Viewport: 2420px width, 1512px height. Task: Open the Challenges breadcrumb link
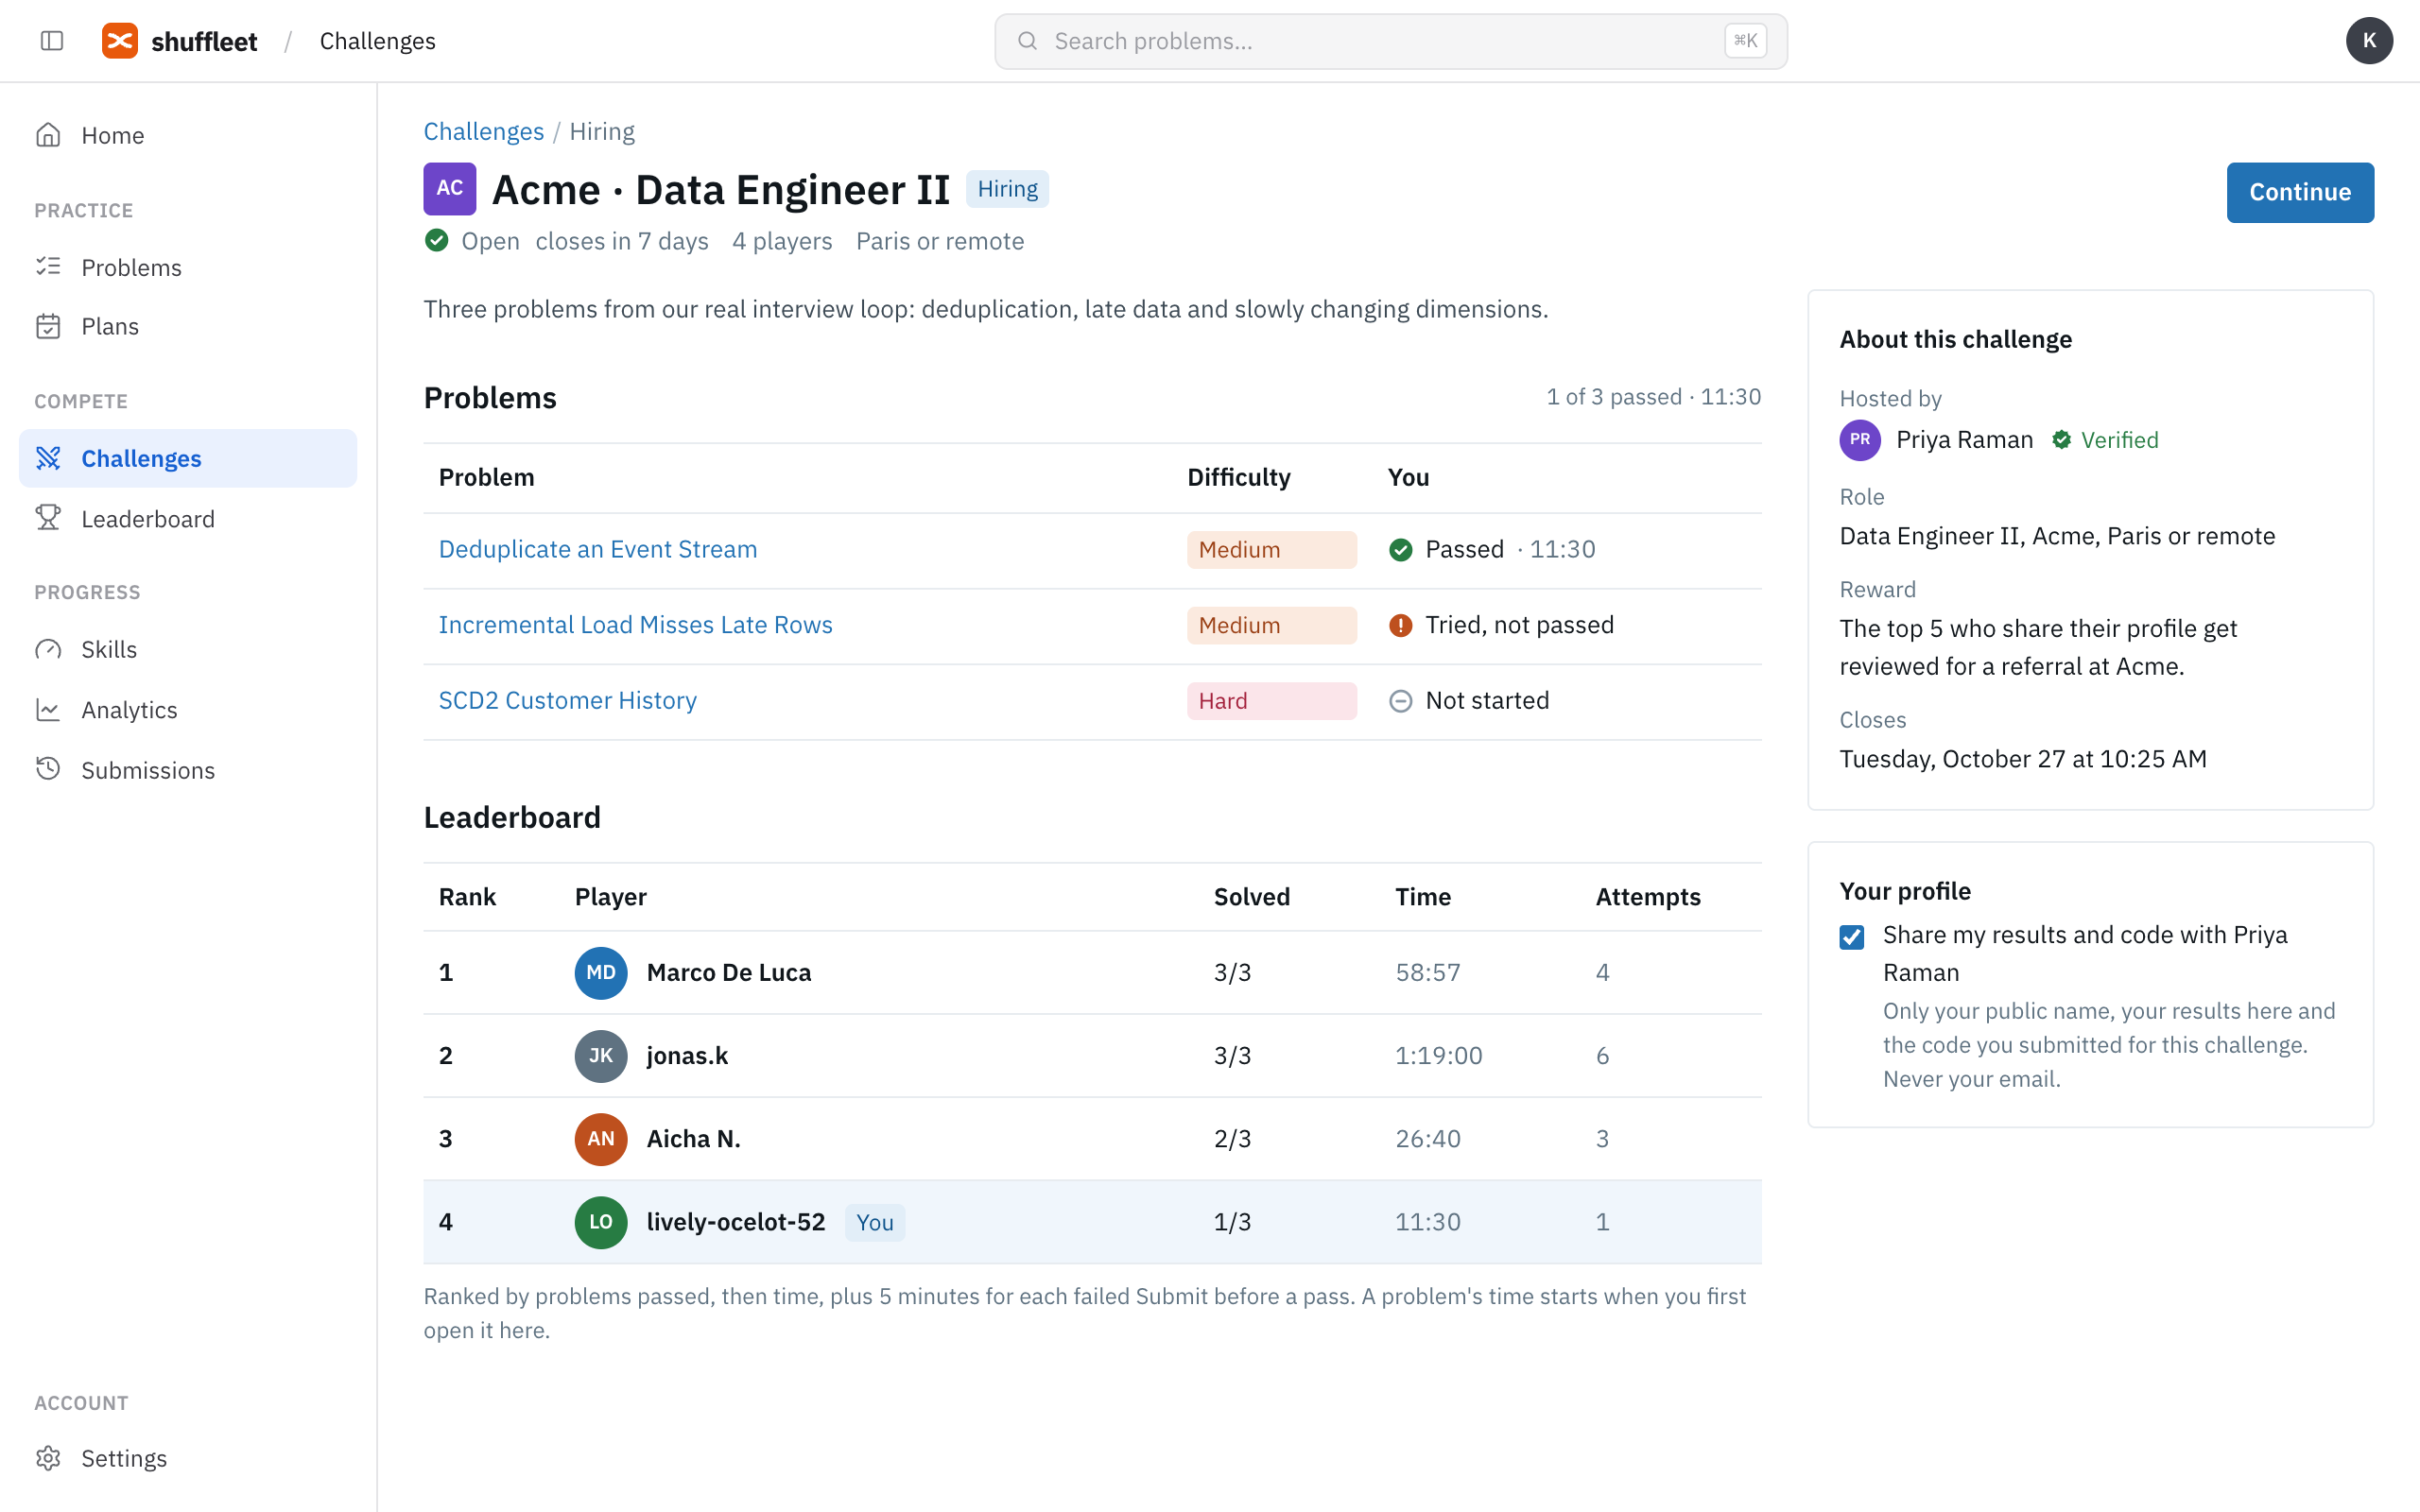(484, 131)
